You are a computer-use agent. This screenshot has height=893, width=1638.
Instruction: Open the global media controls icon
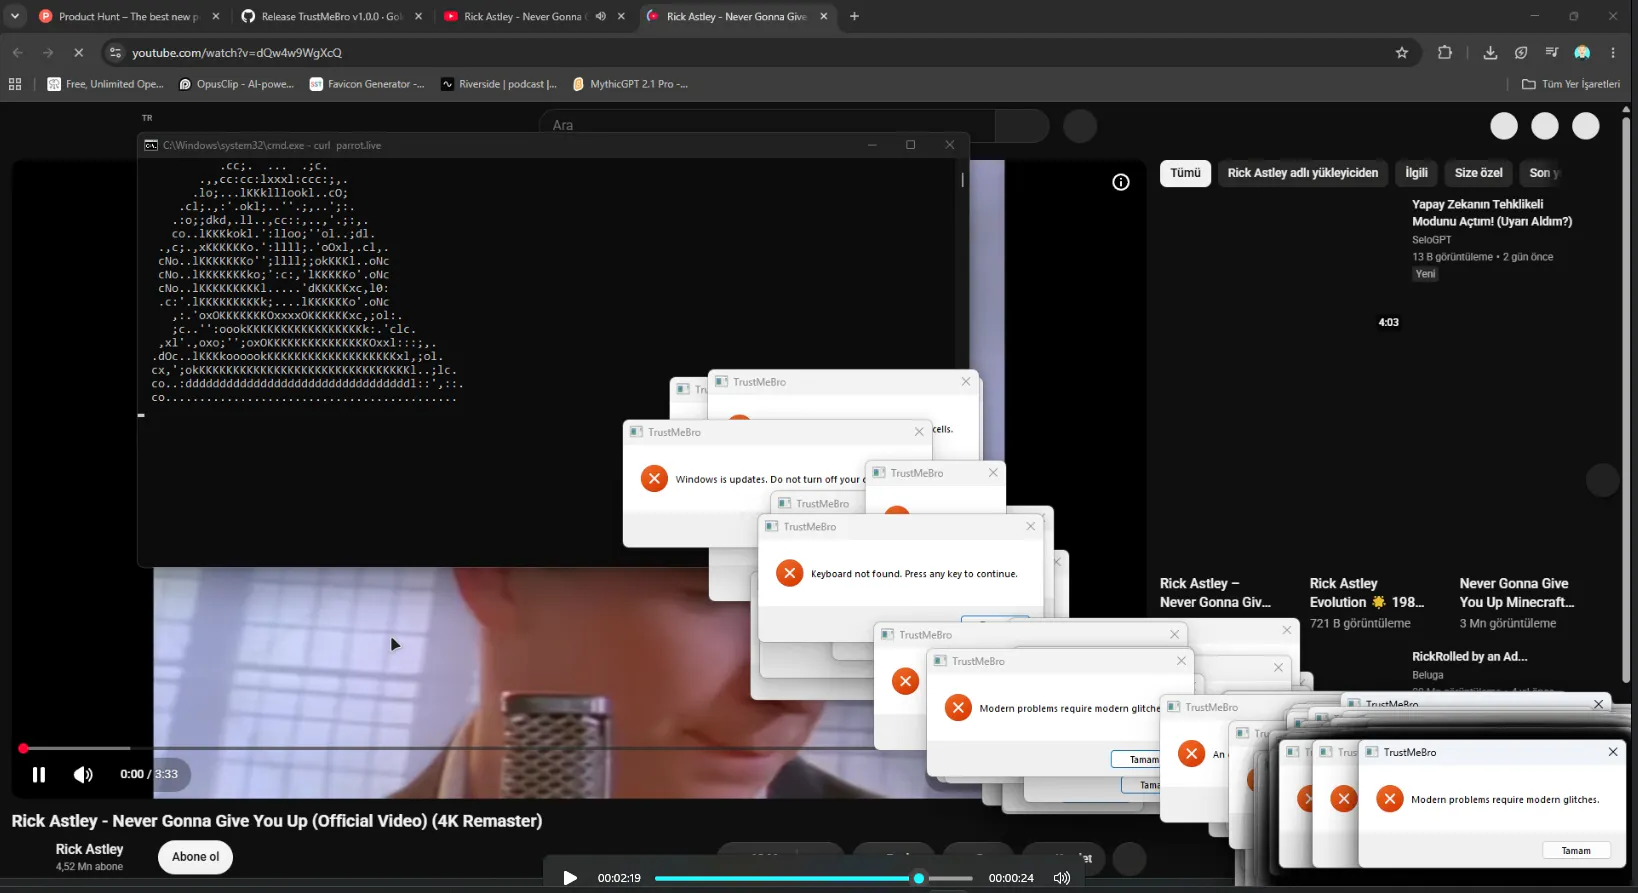click(x=1552, y=52)
